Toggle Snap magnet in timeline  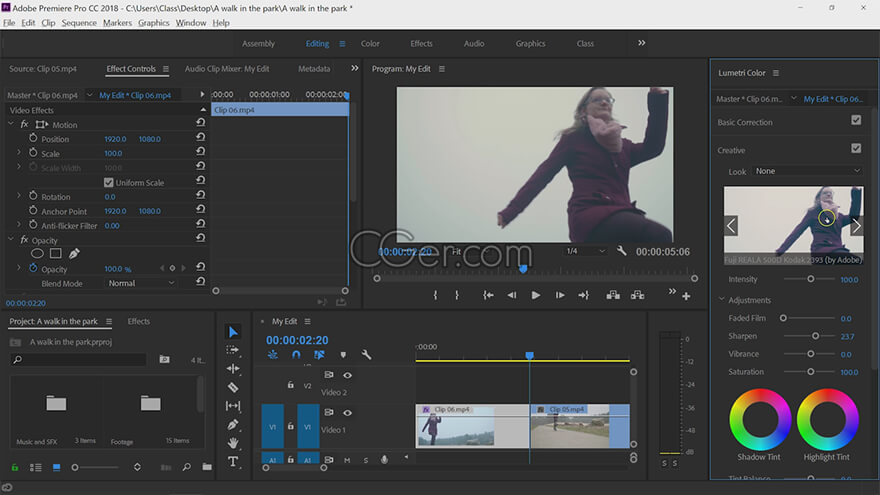[x=296, y=355]
